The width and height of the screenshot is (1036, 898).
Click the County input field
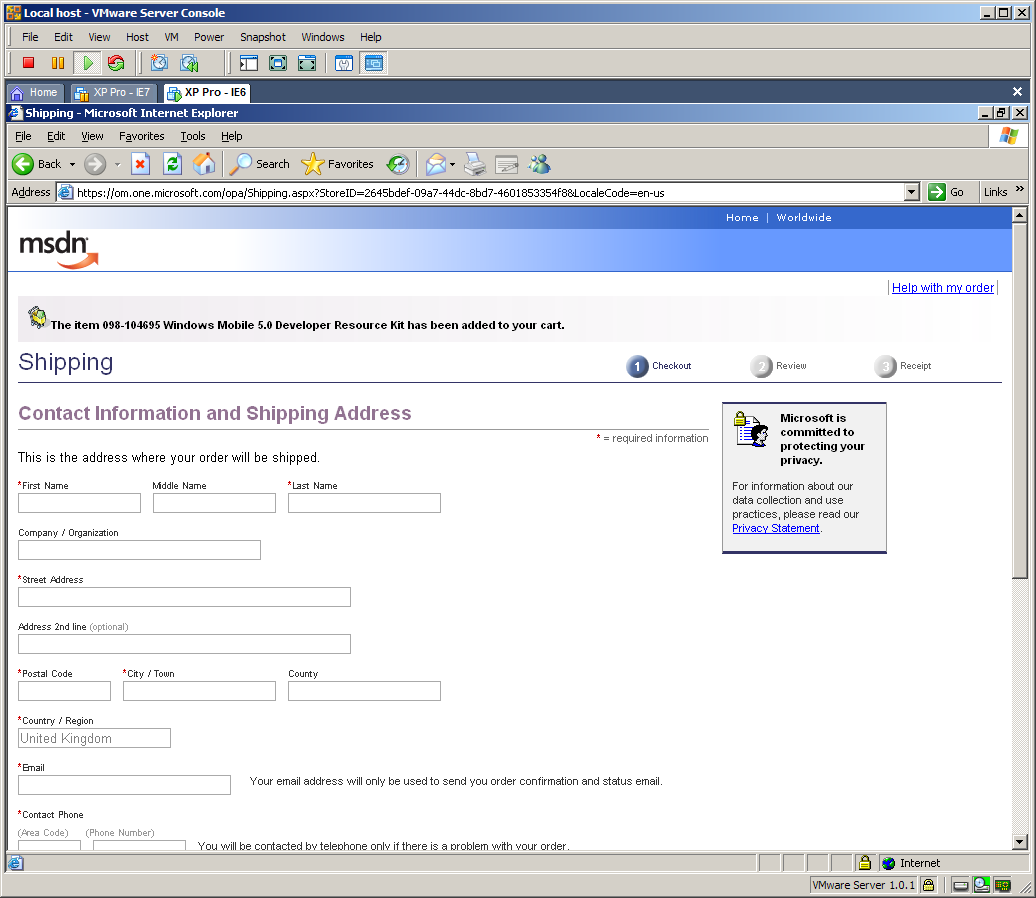click(364, 691)
